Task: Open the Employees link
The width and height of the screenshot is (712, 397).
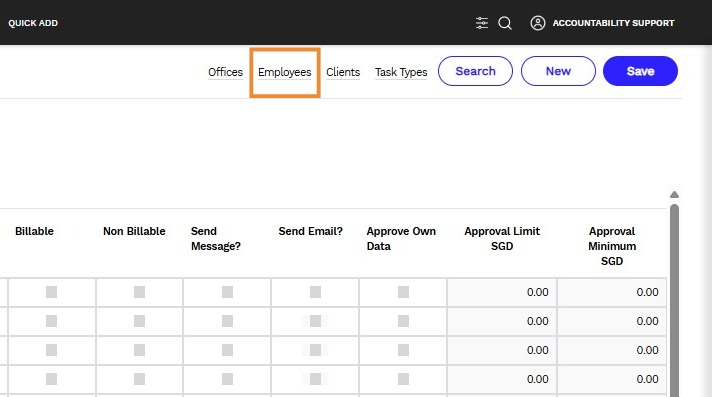Action: pyautogui.click(x=285, y=72)
